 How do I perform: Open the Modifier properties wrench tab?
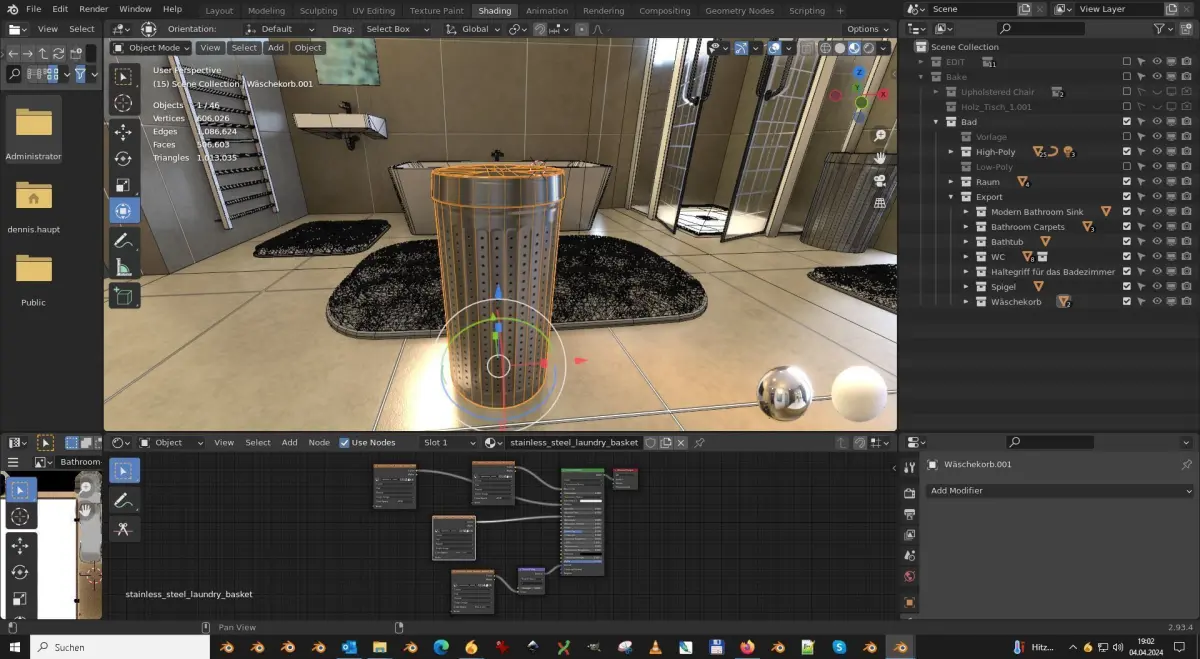click(909, 466)
